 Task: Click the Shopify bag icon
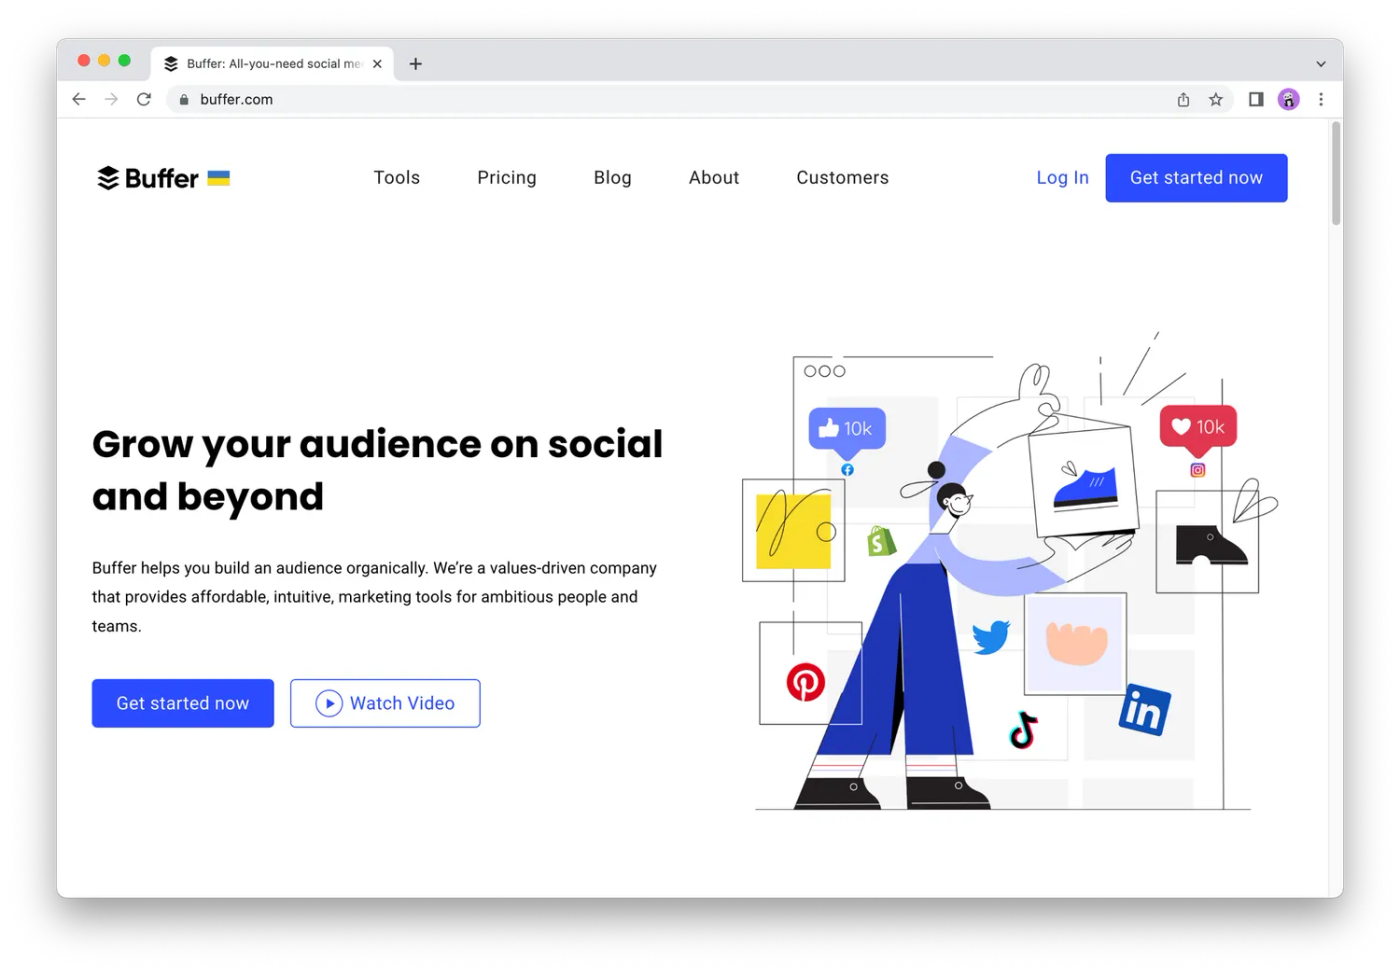879,542
